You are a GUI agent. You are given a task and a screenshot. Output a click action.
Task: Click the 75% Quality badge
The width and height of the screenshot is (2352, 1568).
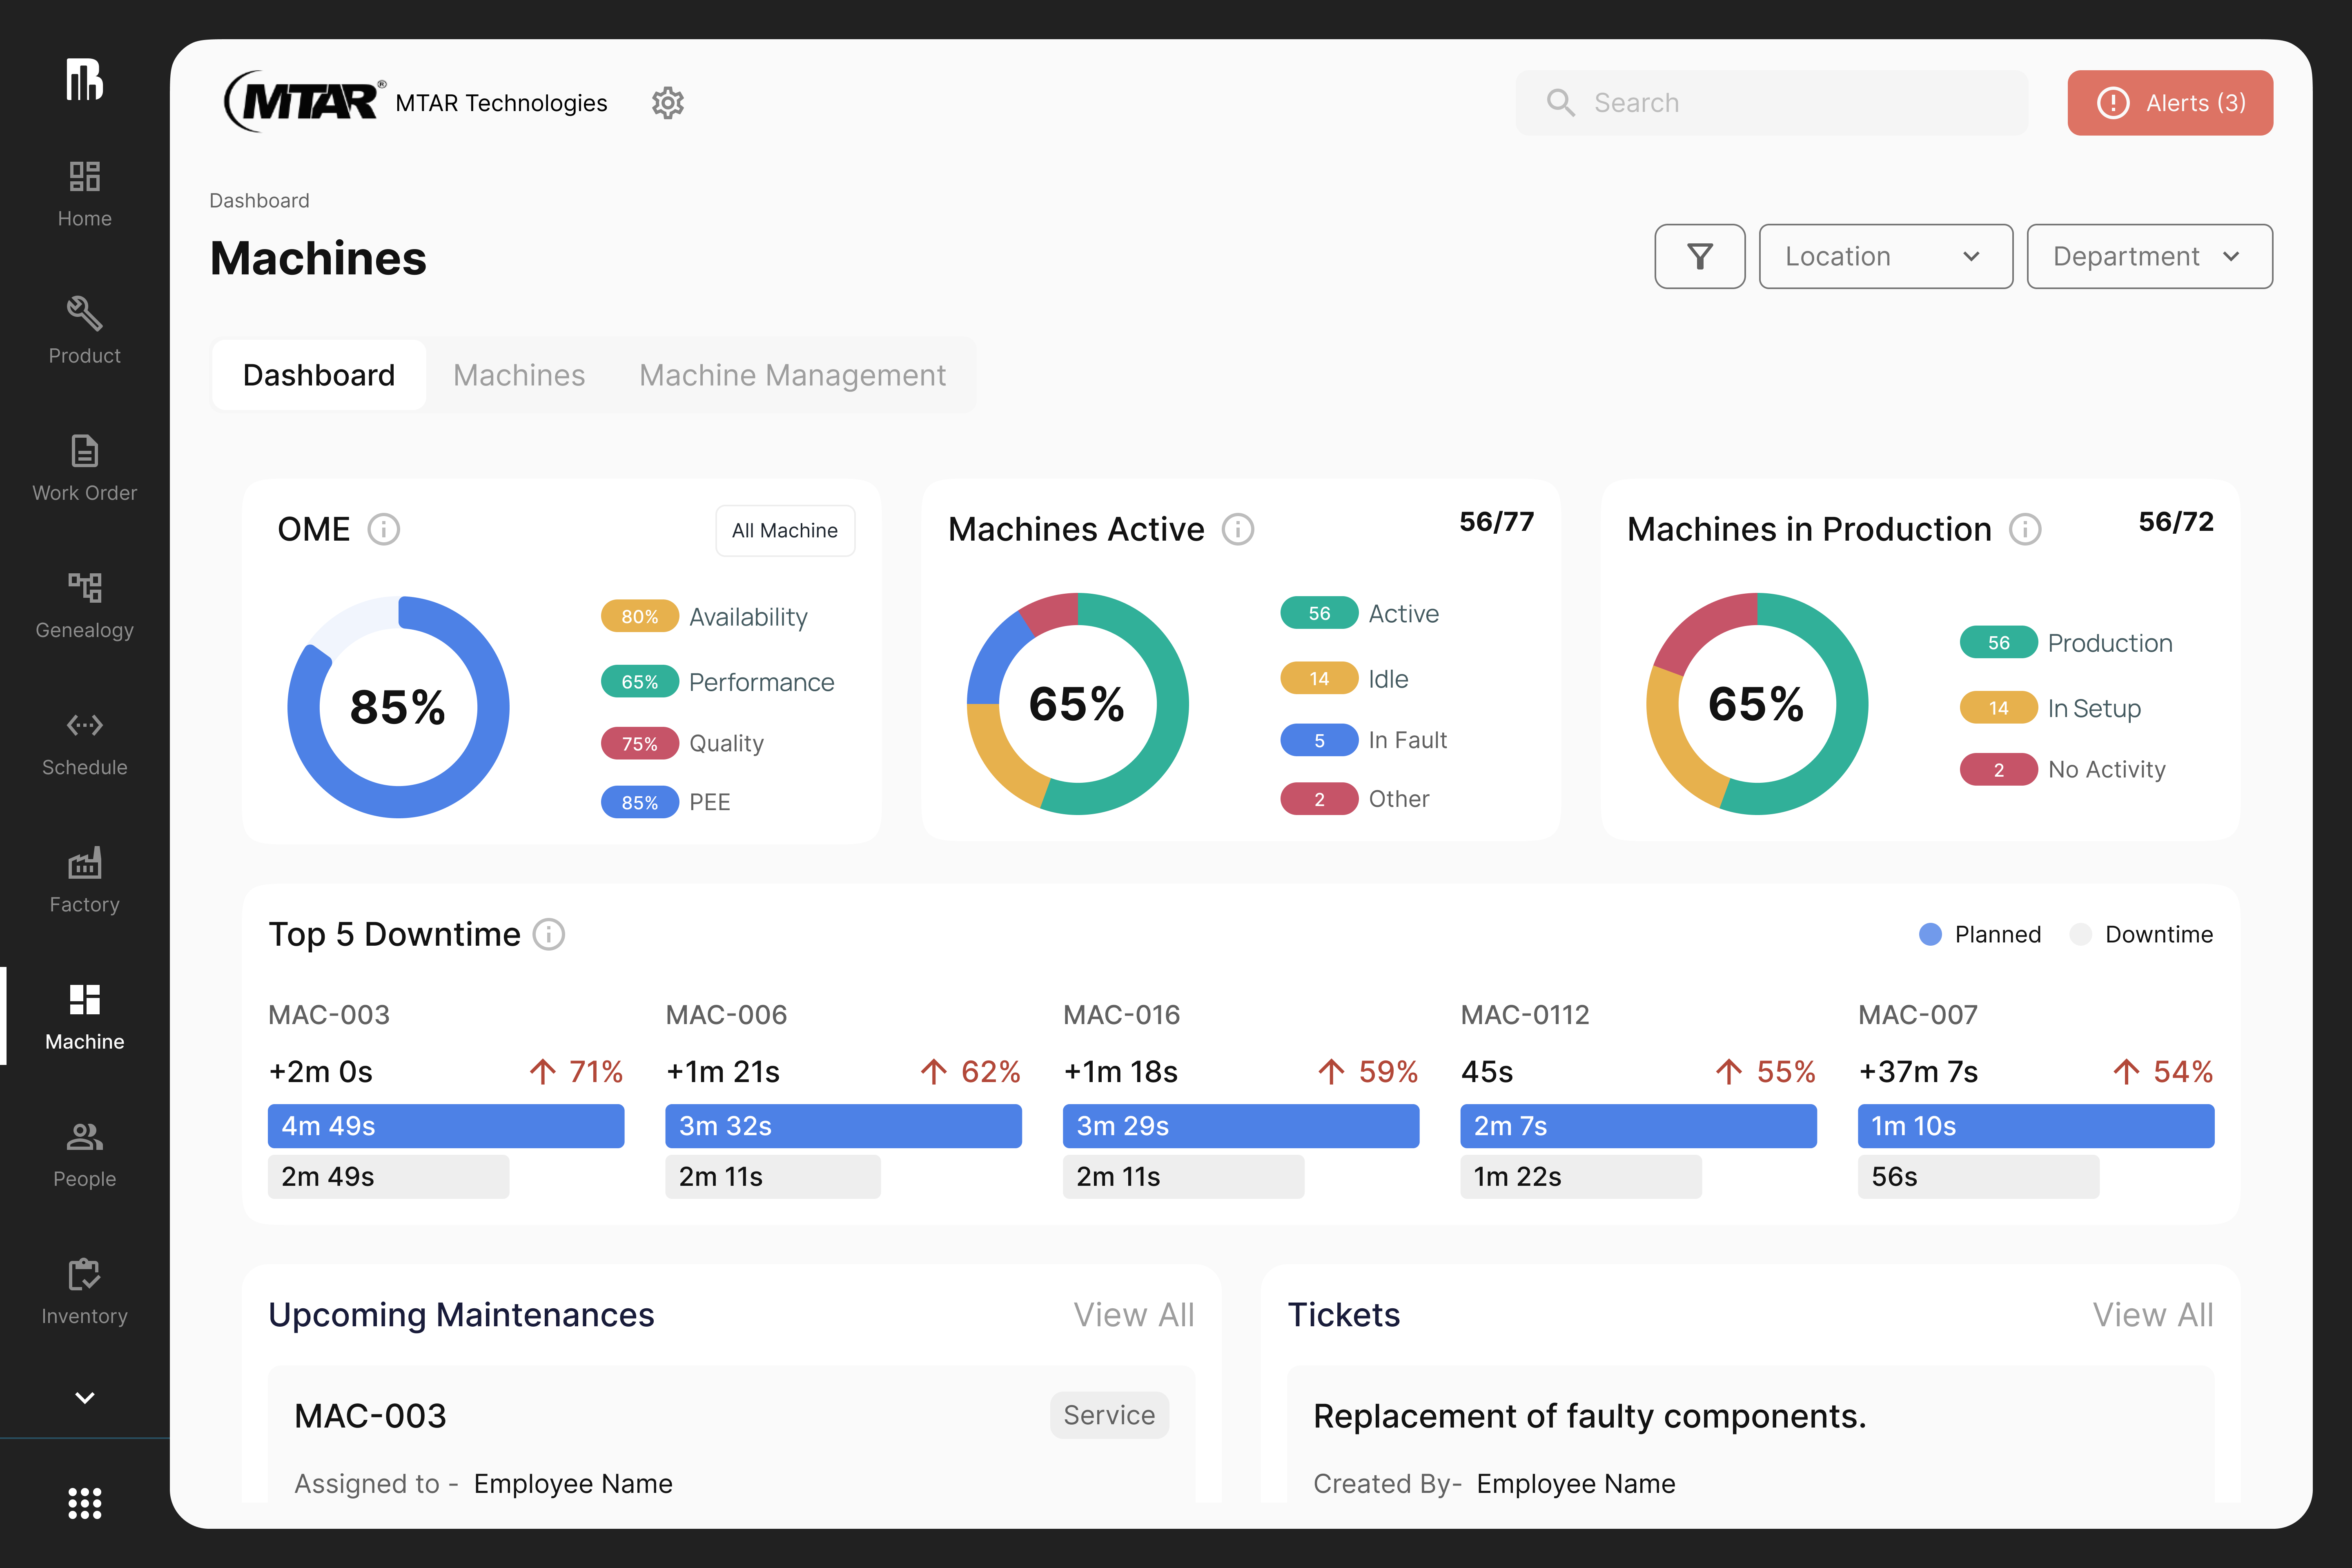point(639,743)
